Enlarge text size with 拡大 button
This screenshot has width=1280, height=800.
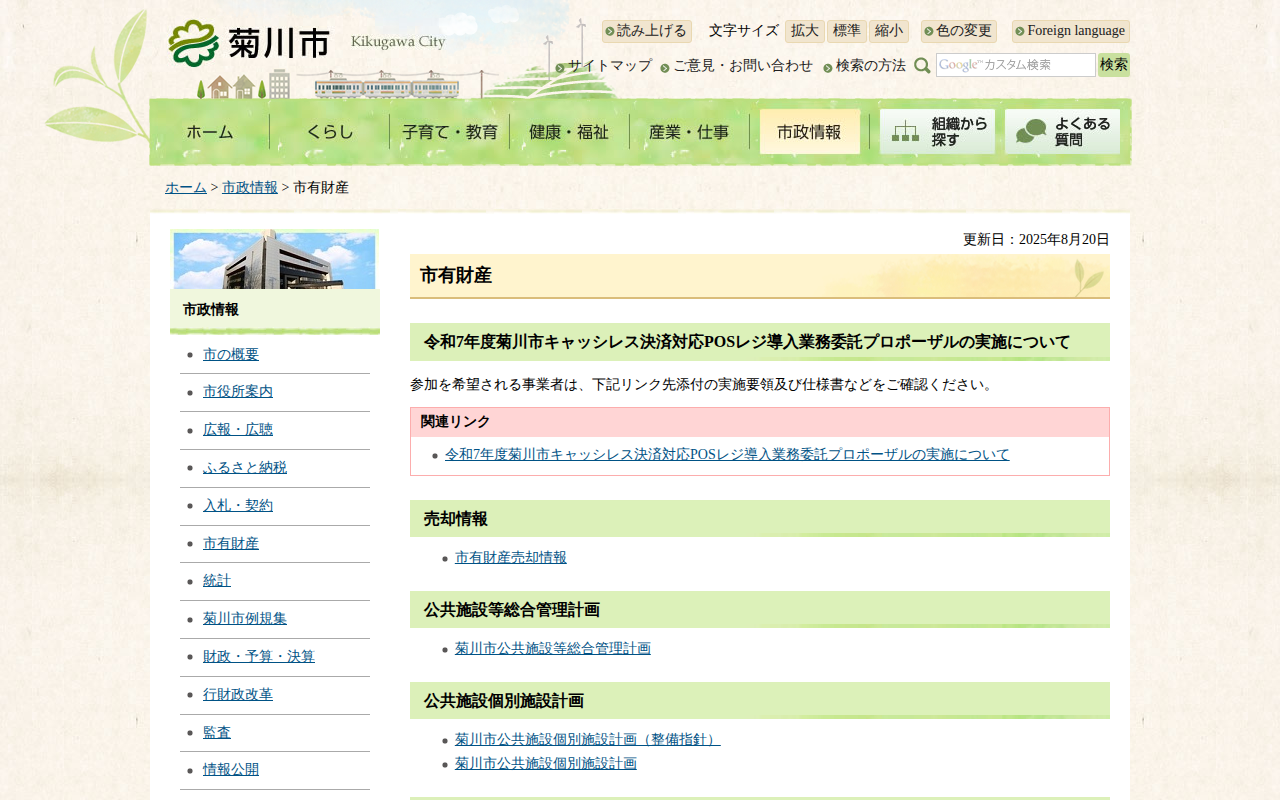tap(804, 31)
